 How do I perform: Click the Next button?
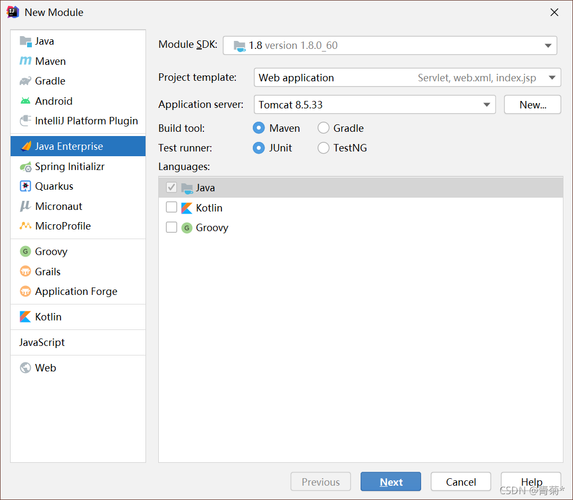click(391, 482)
